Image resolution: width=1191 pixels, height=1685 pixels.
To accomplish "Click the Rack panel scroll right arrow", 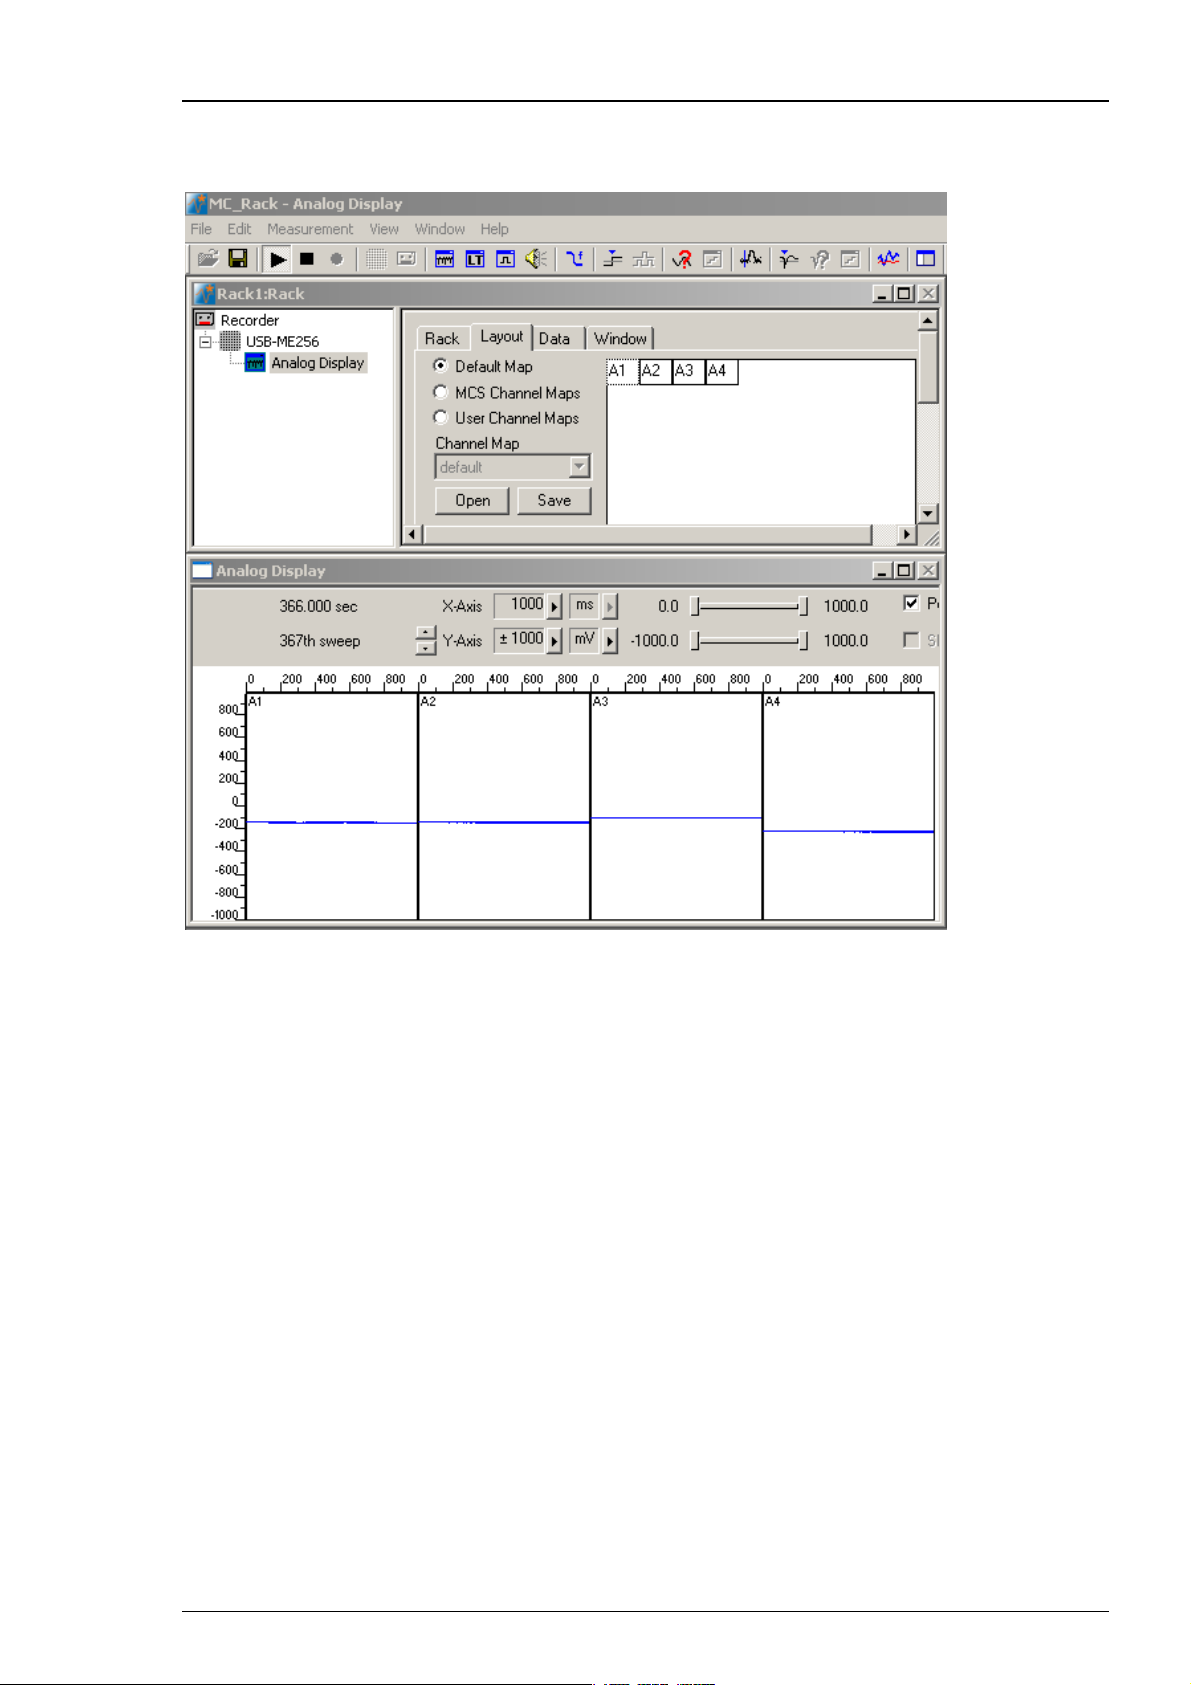I will click(907, 535).
